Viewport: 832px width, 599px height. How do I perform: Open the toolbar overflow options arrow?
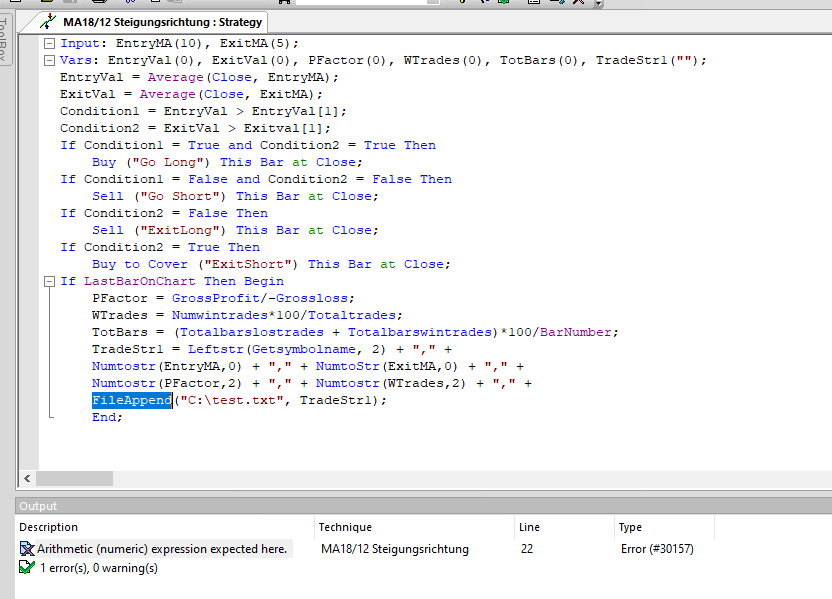[599, 3]
